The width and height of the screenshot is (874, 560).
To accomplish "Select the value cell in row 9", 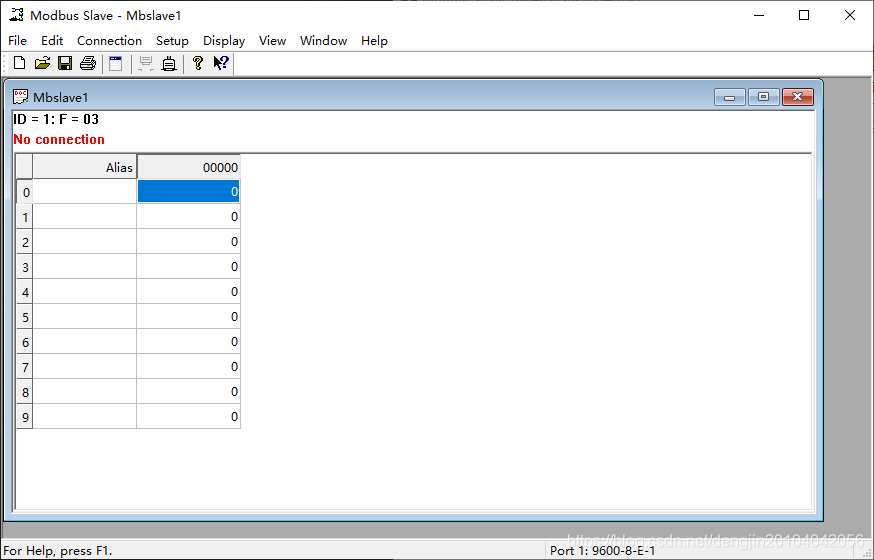I will tap(188, 417).
